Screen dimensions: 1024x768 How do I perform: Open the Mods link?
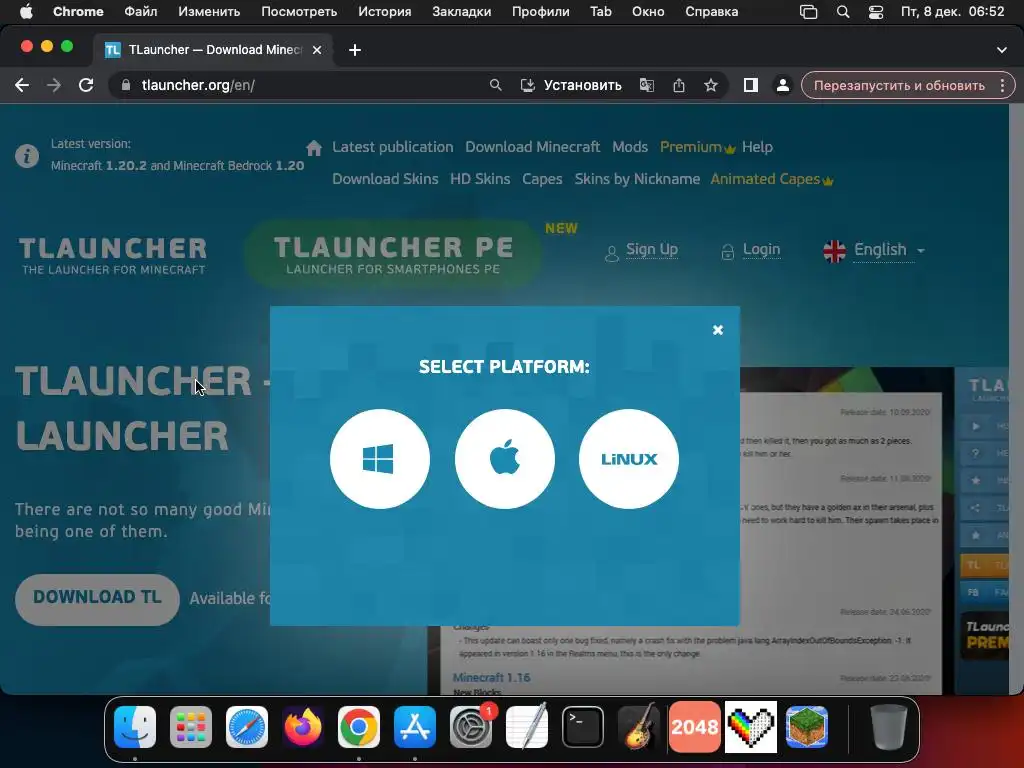[x=630, y=147]
